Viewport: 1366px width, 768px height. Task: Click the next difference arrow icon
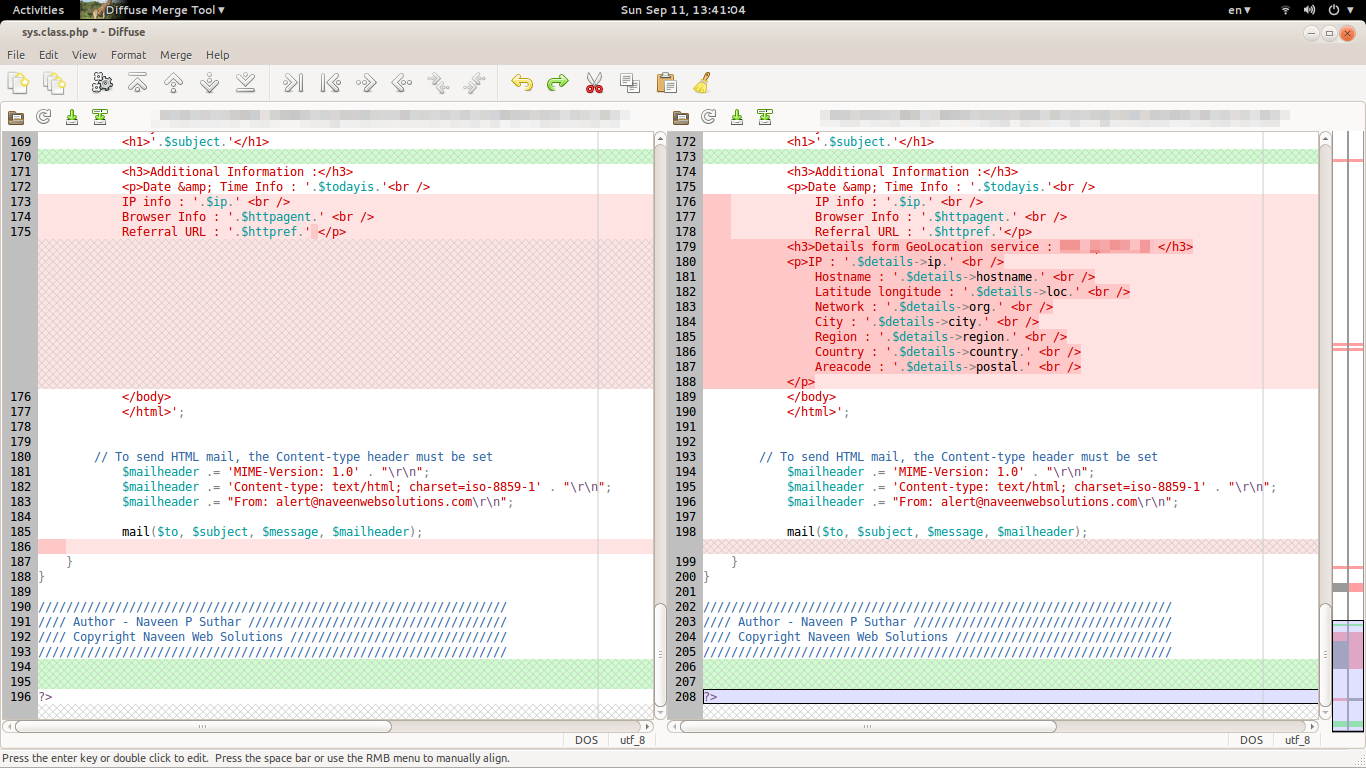click(211, 82)
